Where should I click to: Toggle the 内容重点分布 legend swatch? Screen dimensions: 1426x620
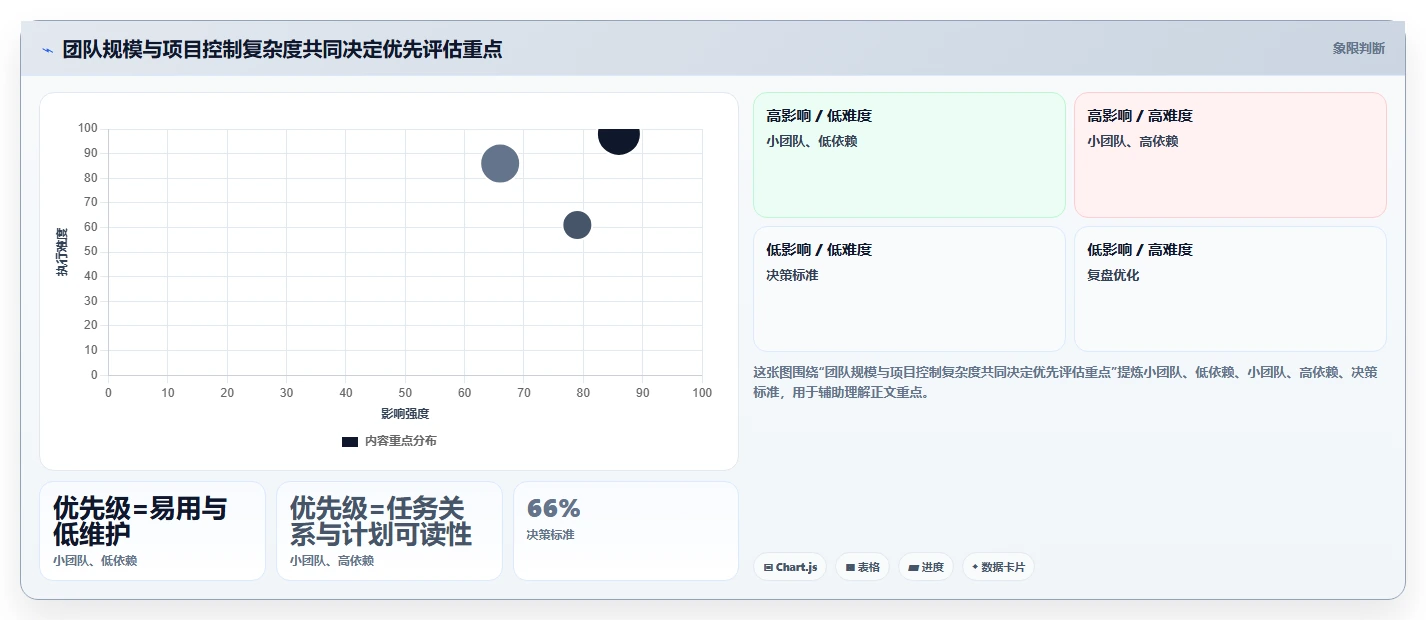(x=350, y=441)
